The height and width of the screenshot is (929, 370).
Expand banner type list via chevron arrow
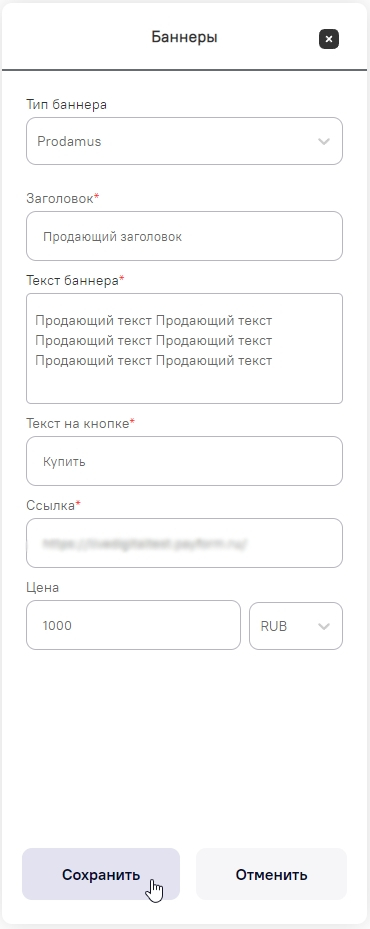pos(324,142)
